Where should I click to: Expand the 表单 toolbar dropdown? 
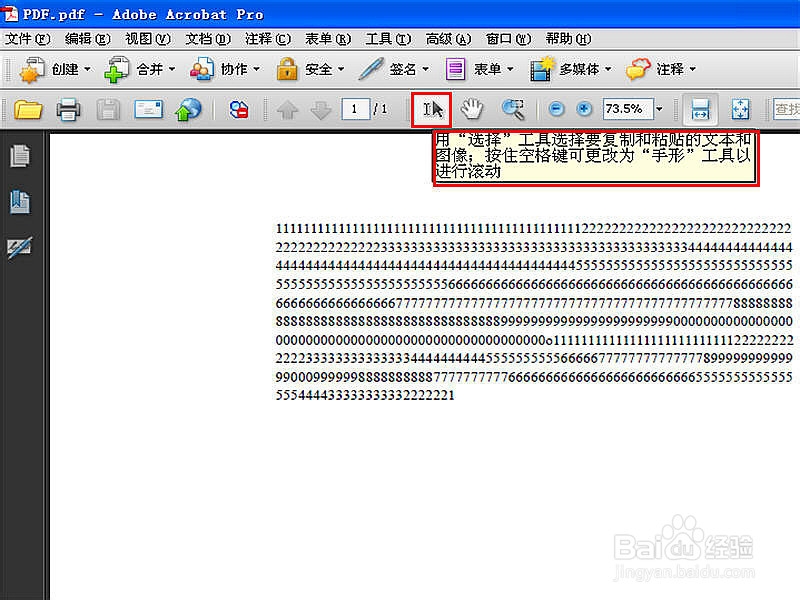[510, 69]
